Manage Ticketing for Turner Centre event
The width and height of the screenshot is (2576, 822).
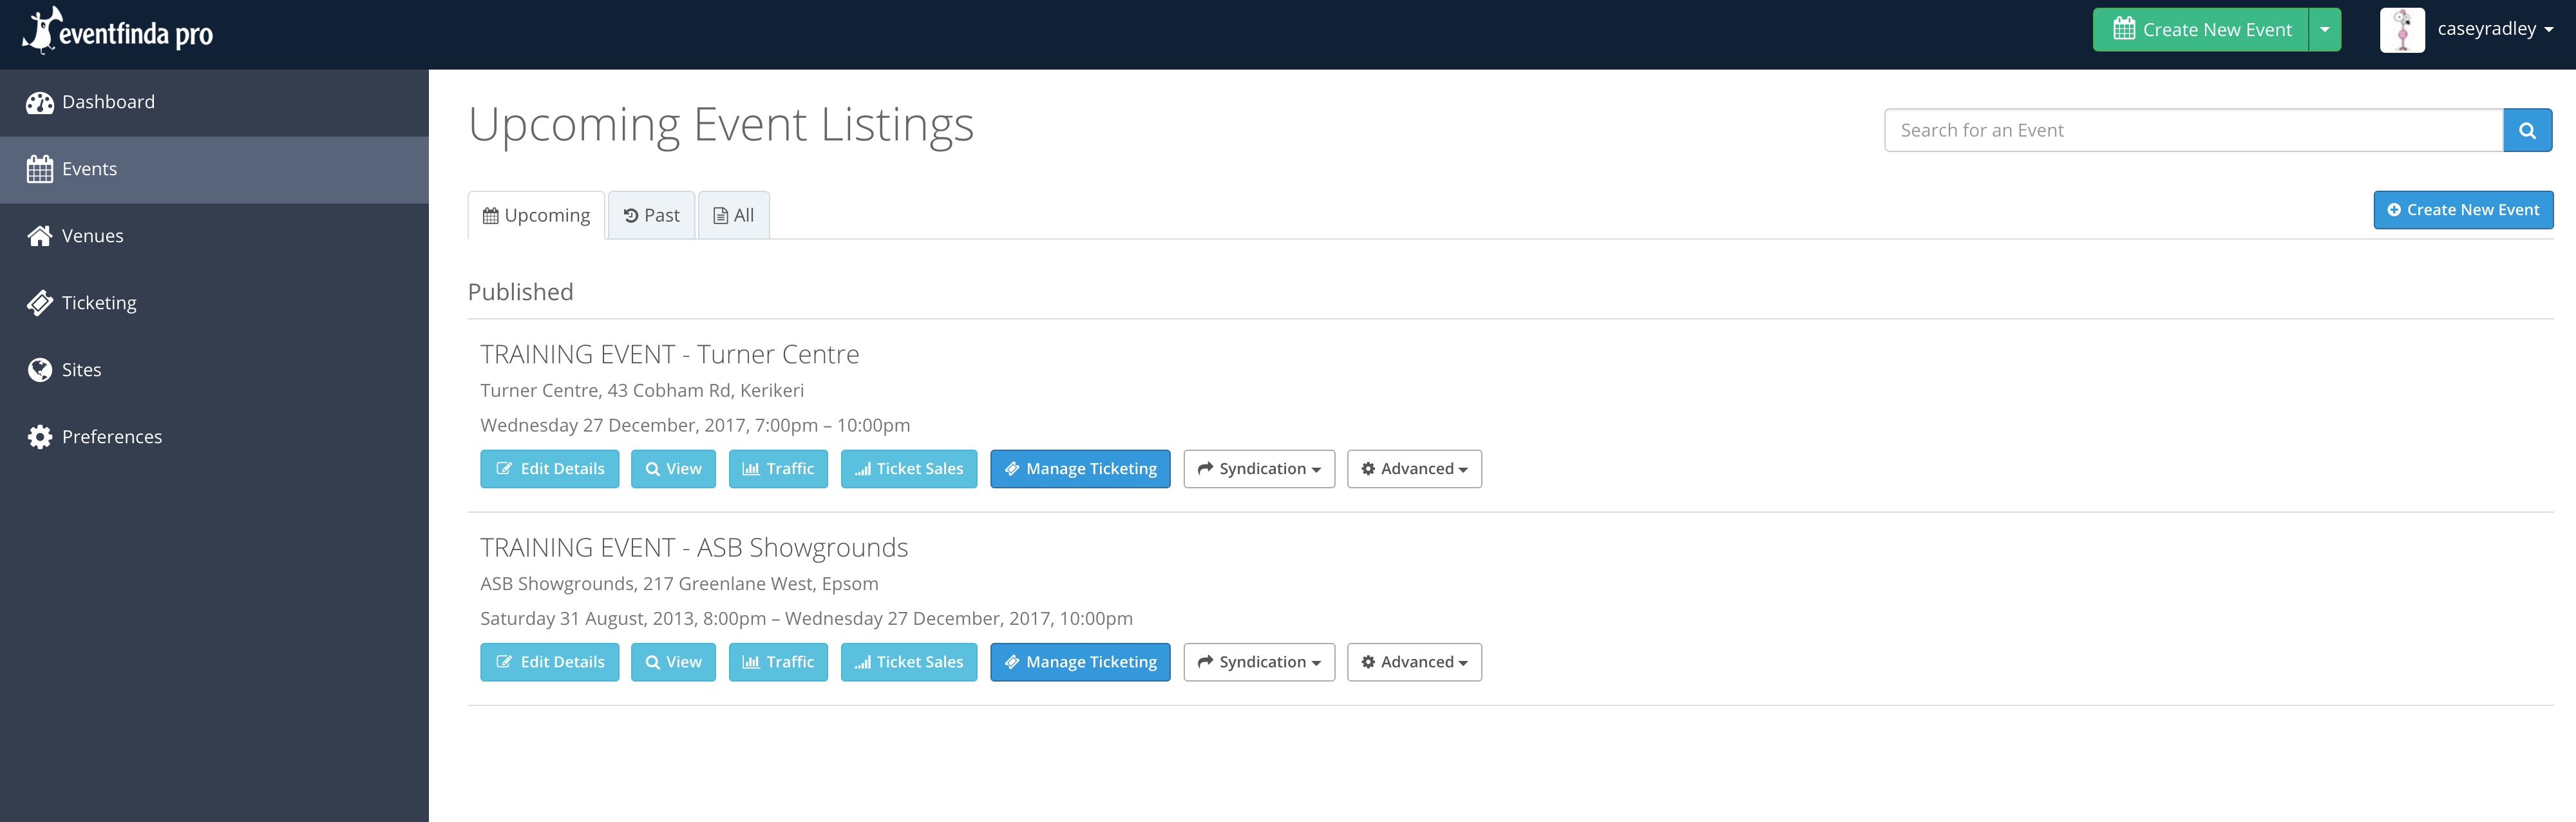[1080, 469]
